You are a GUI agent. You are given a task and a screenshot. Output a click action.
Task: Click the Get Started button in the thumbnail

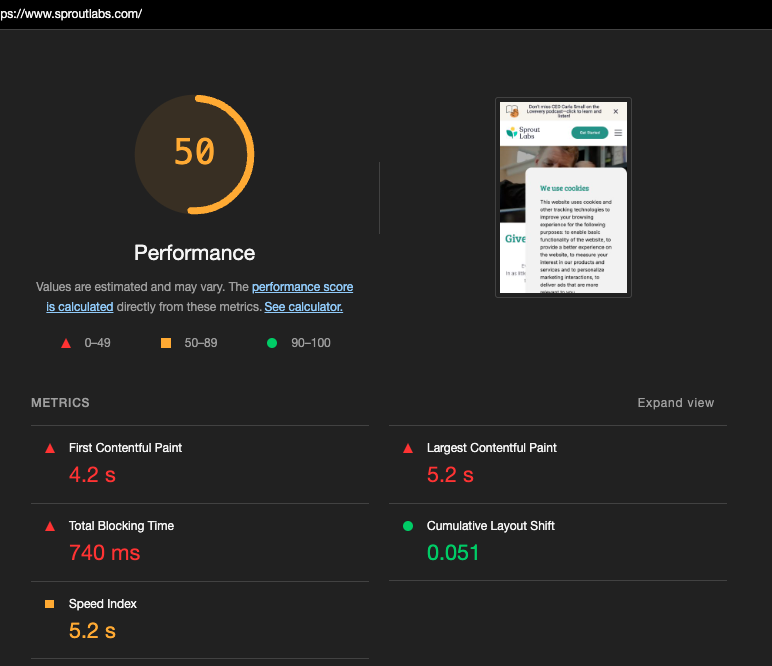click(589, 133)
